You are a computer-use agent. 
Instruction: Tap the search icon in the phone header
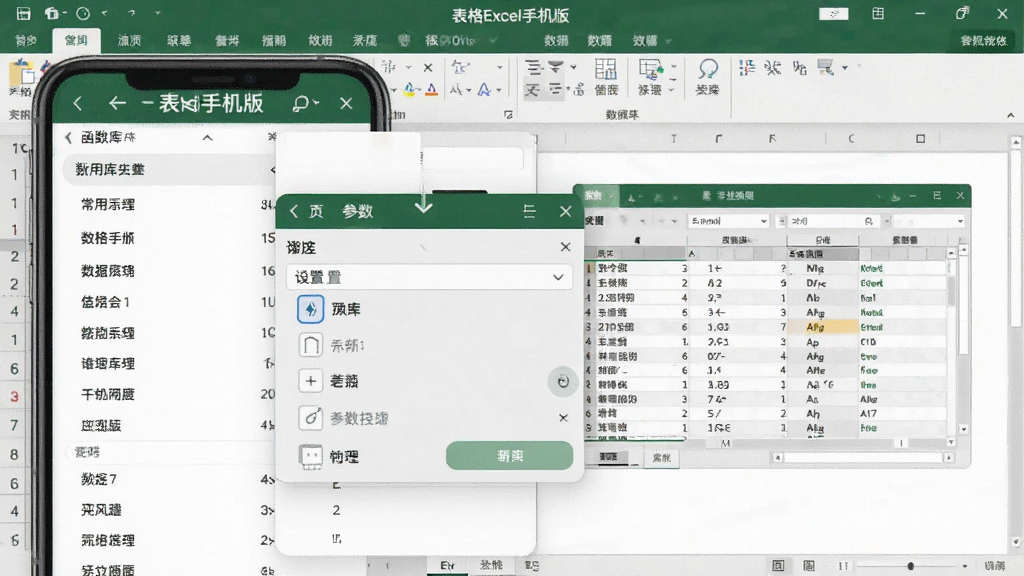[x=300, y=103]
